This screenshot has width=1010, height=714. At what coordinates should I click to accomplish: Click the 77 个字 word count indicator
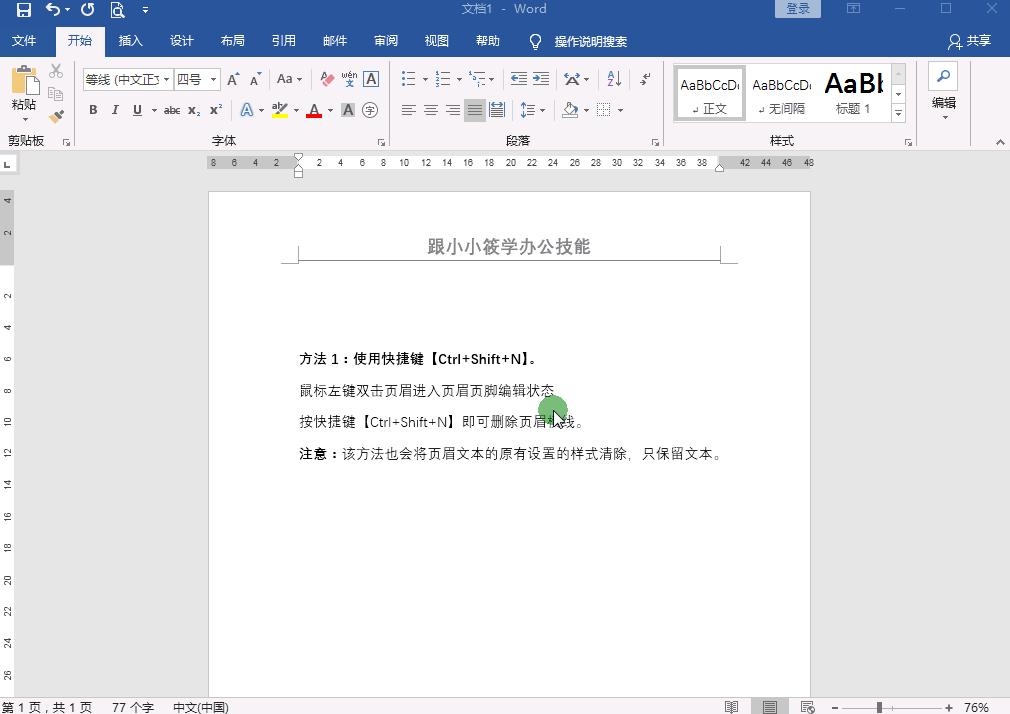[x=133, y=706]
